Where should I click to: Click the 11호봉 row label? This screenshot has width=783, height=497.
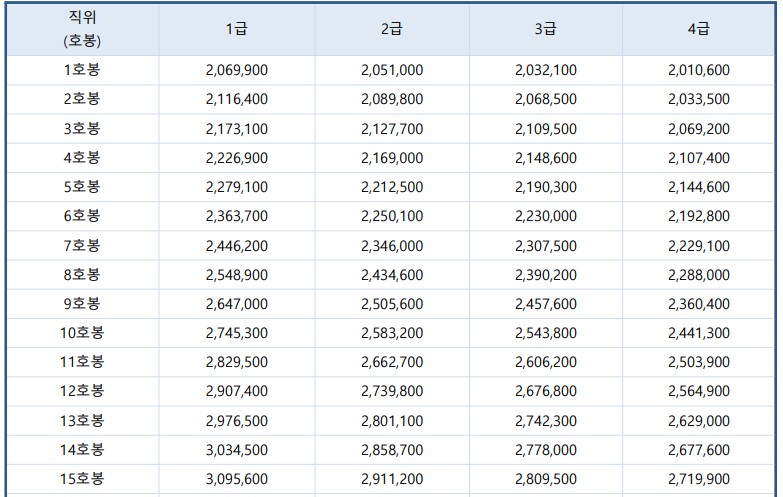click(x=82, y=362)
